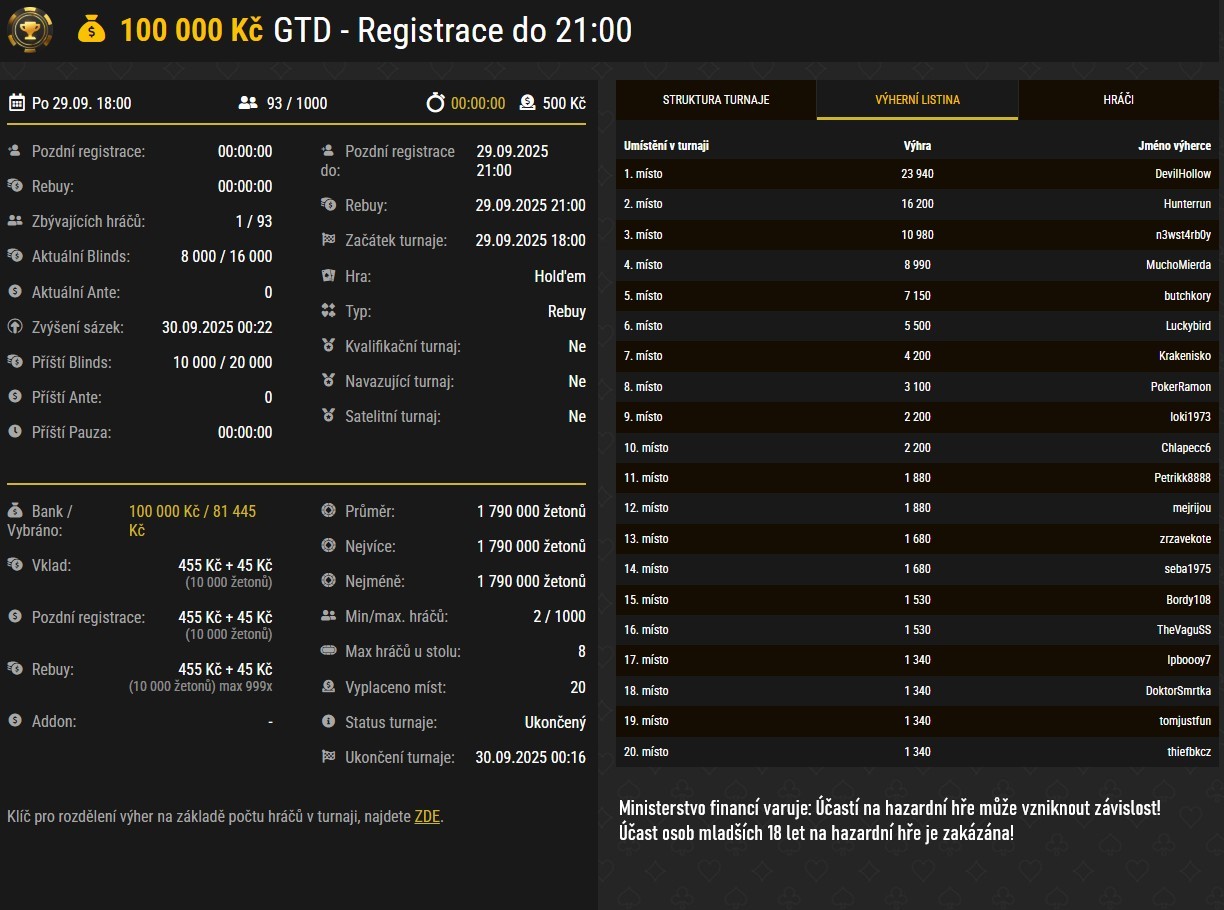Click the gold trophy chip logo
This screenshot has width=1224, height=910.
coord(30,30)
